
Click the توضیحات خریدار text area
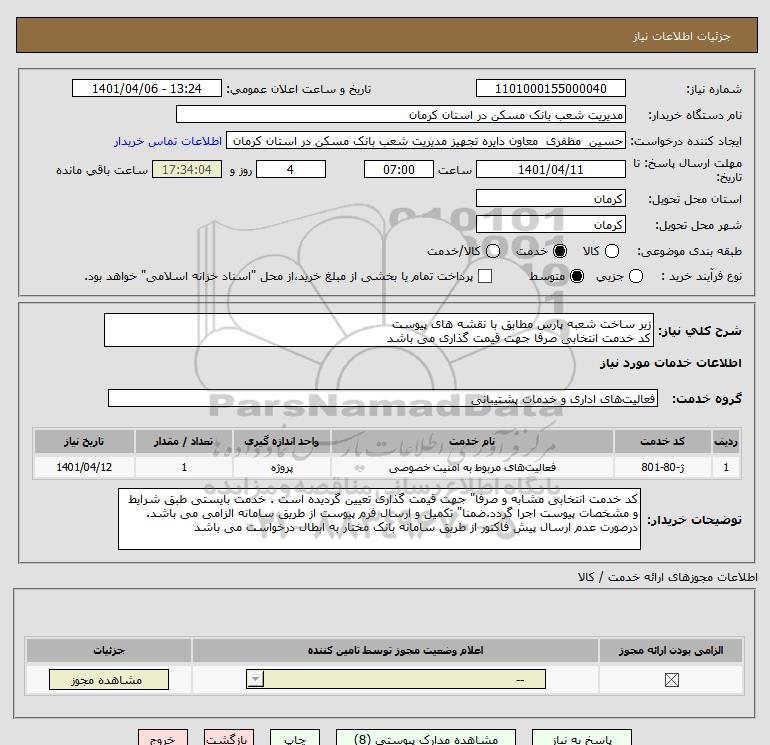point(379,519)
